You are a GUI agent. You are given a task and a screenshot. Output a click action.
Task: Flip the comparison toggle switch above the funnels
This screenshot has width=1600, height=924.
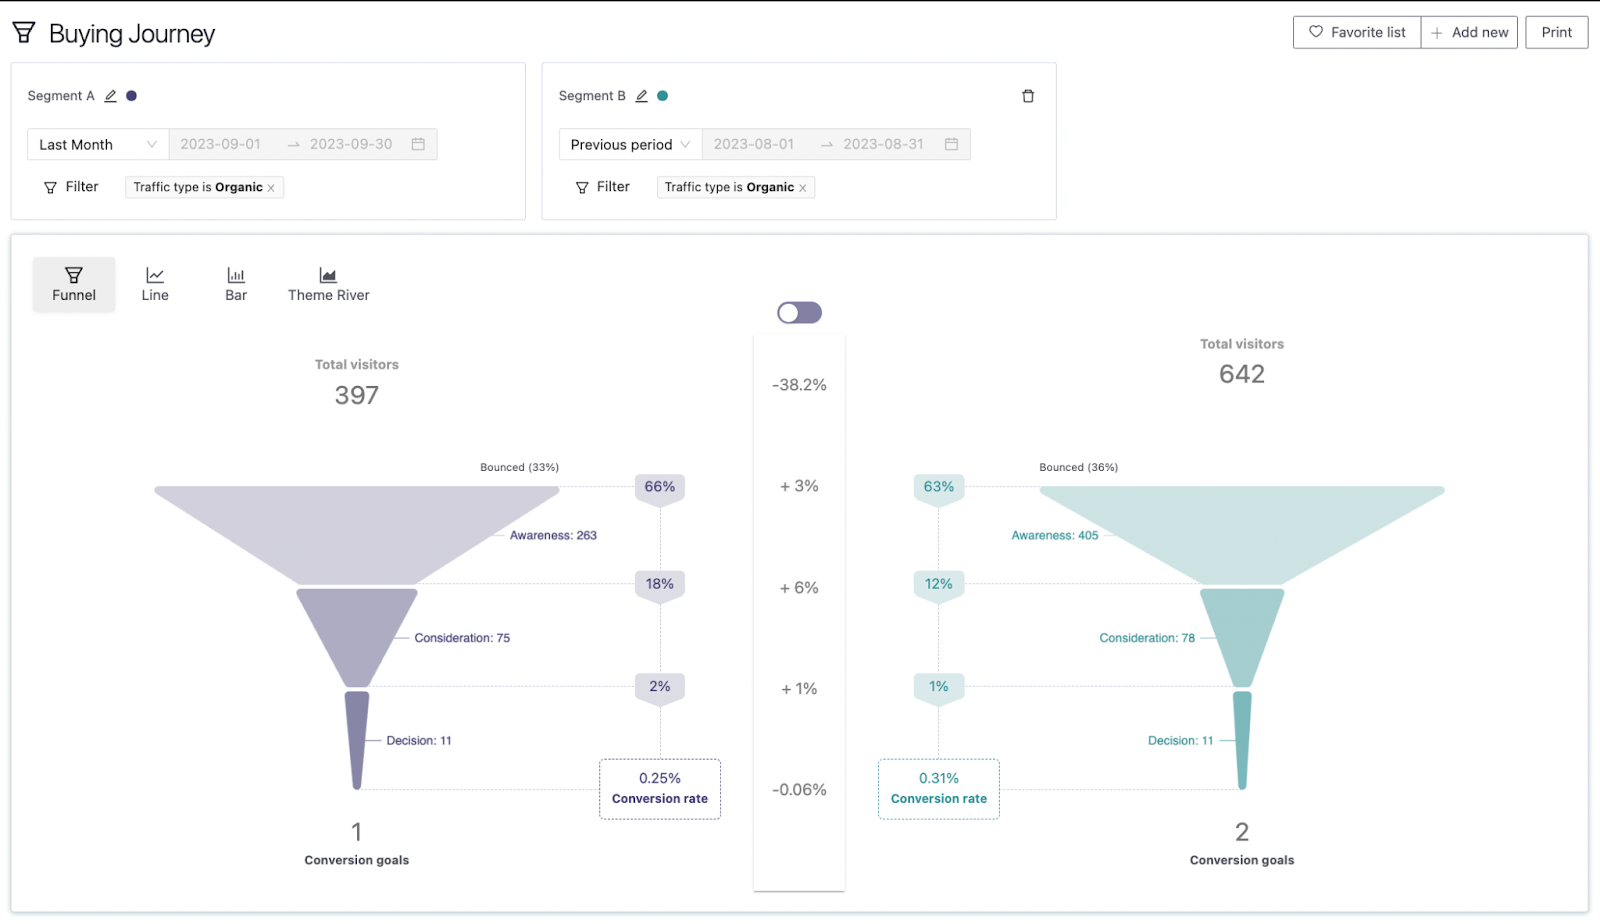pos(797,312)
